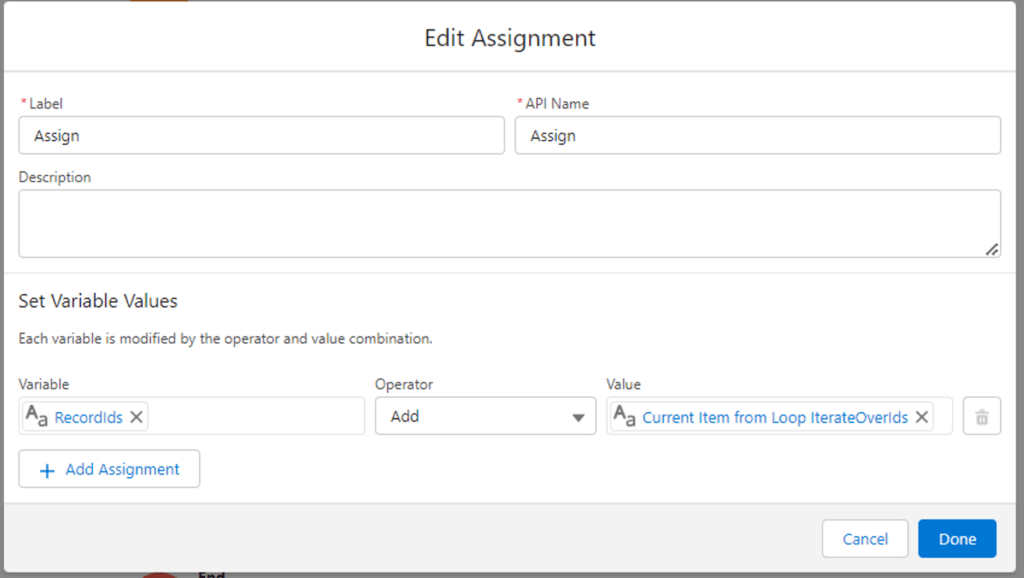Screen dimensions: 1024x578
Task: Click the text type icon in Value field
Action: tap(624, 415)
